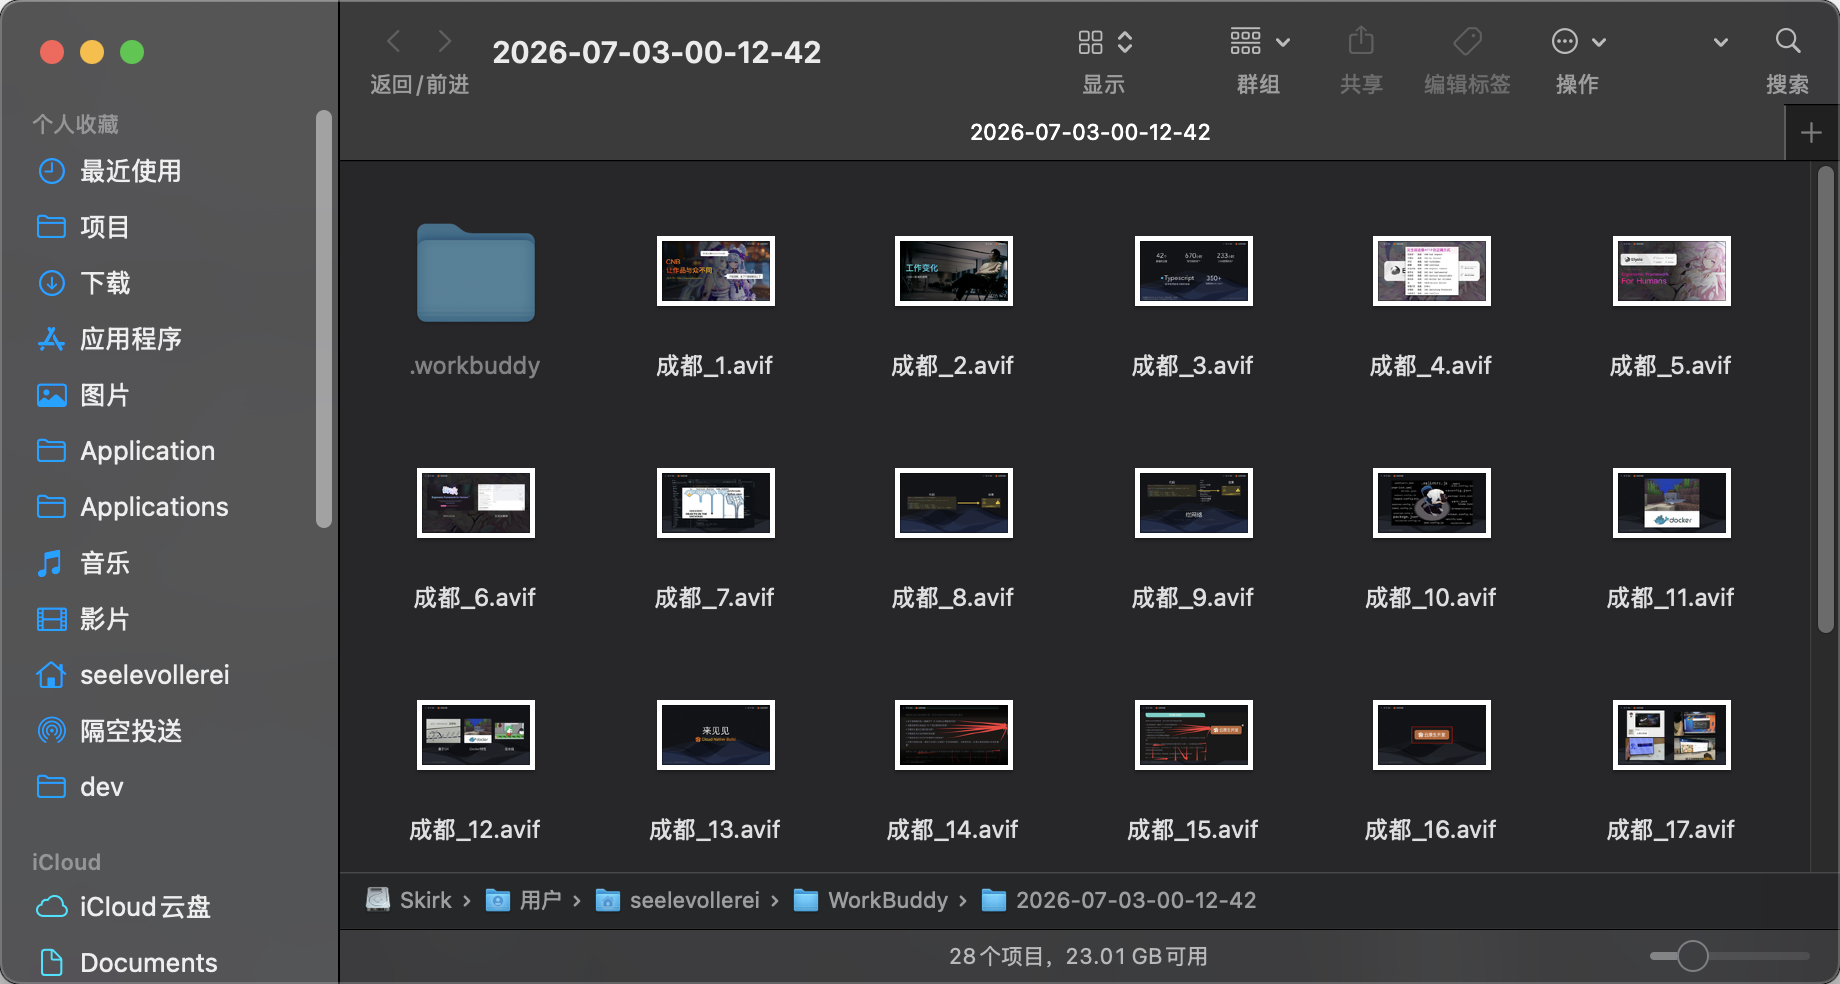Viewport: 1840px width, 984px height.
Task: Add a new tab with plus button
Action: (x=1811, y=133)
